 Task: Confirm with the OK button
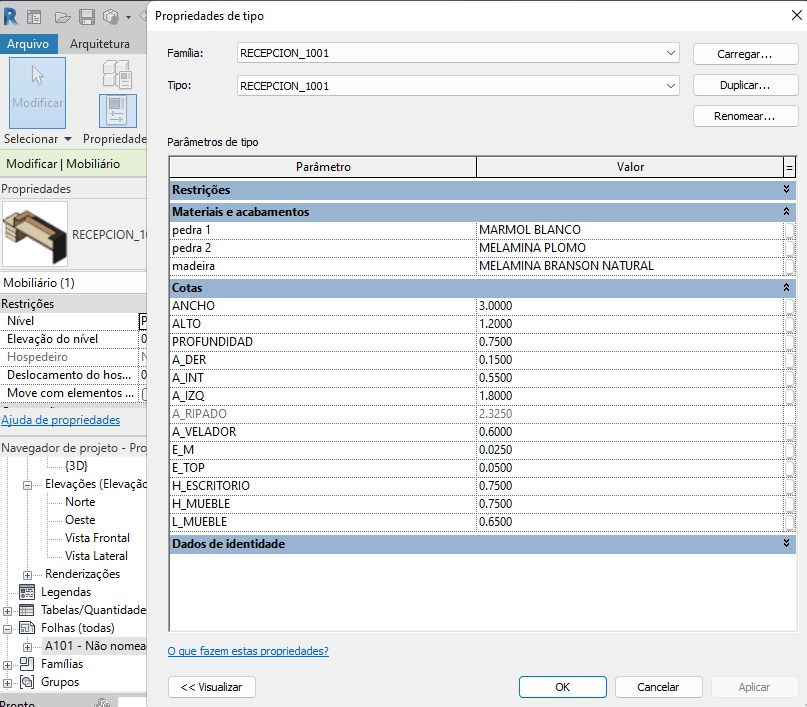563,687
